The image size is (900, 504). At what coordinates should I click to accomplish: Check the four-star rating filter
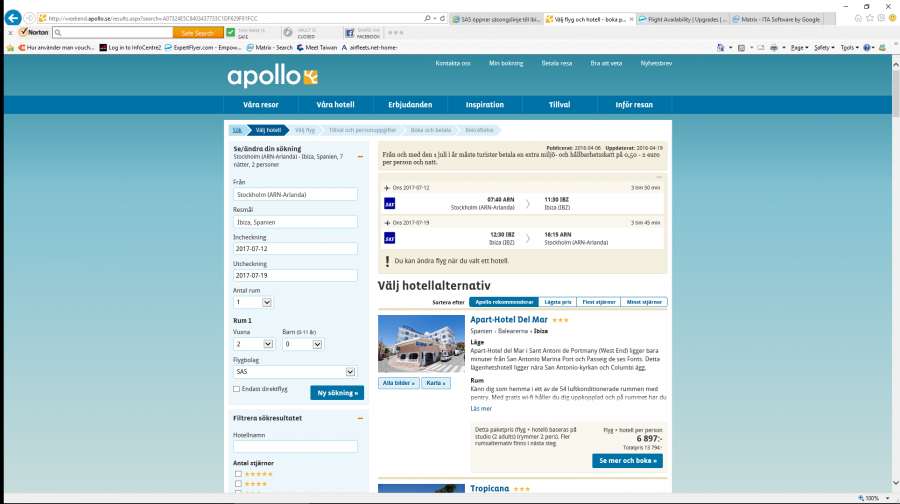[237, 483]
